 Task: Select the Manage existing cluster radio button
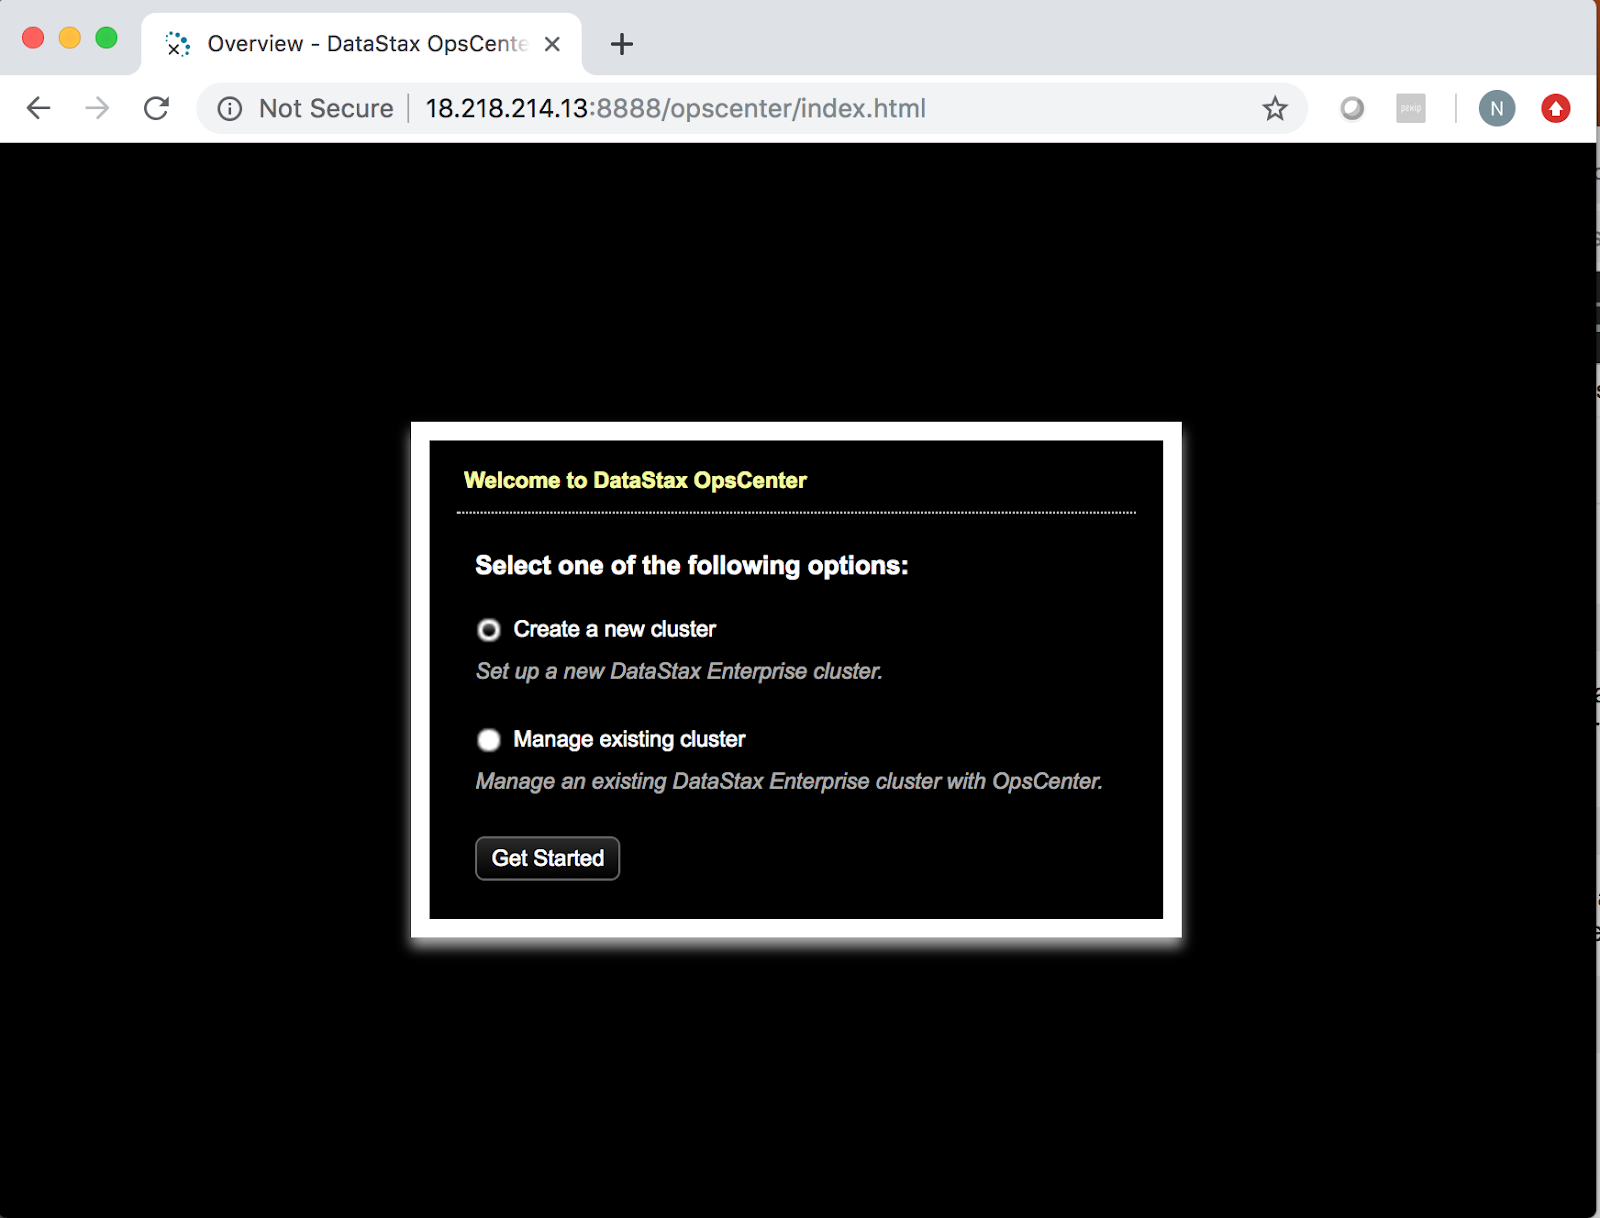488,740
